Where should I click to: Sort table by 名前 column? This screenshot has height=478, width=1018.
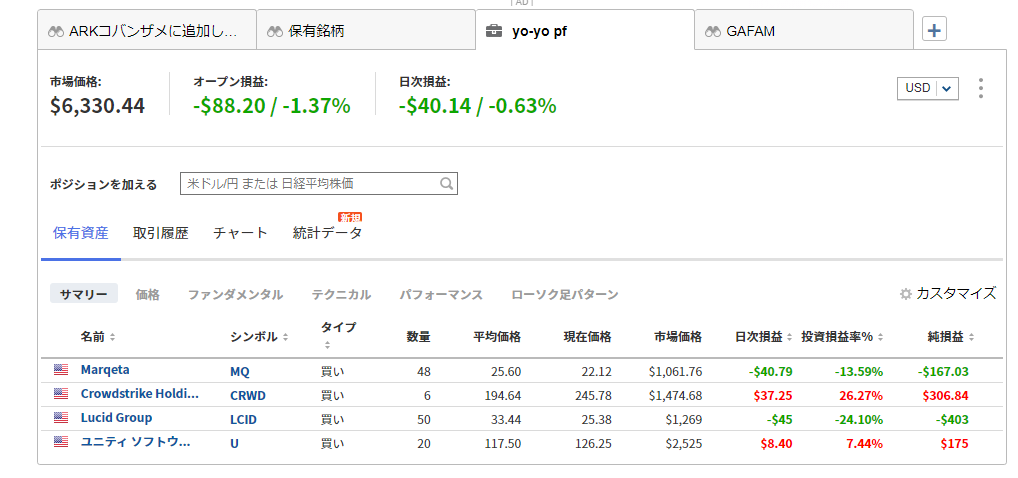pyautogui.click(x=98, y=337)
